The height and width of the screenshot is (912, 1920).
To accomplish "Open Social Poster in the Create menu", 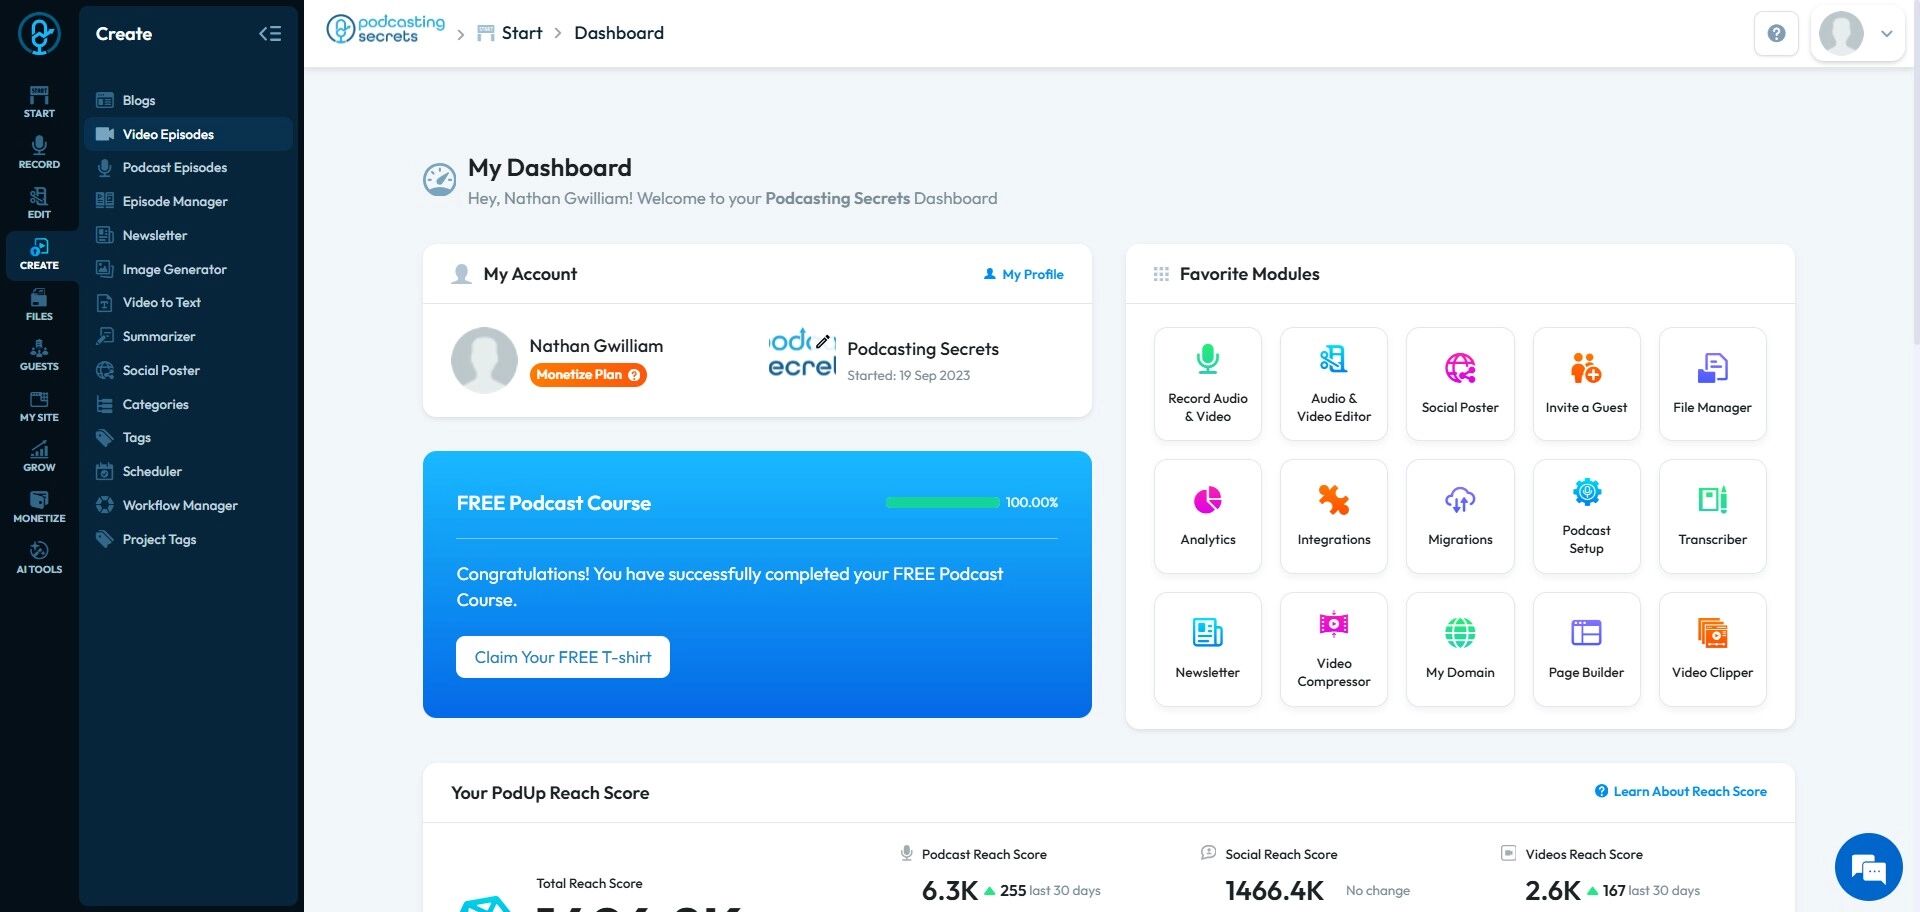I will [x=188, y=370].
